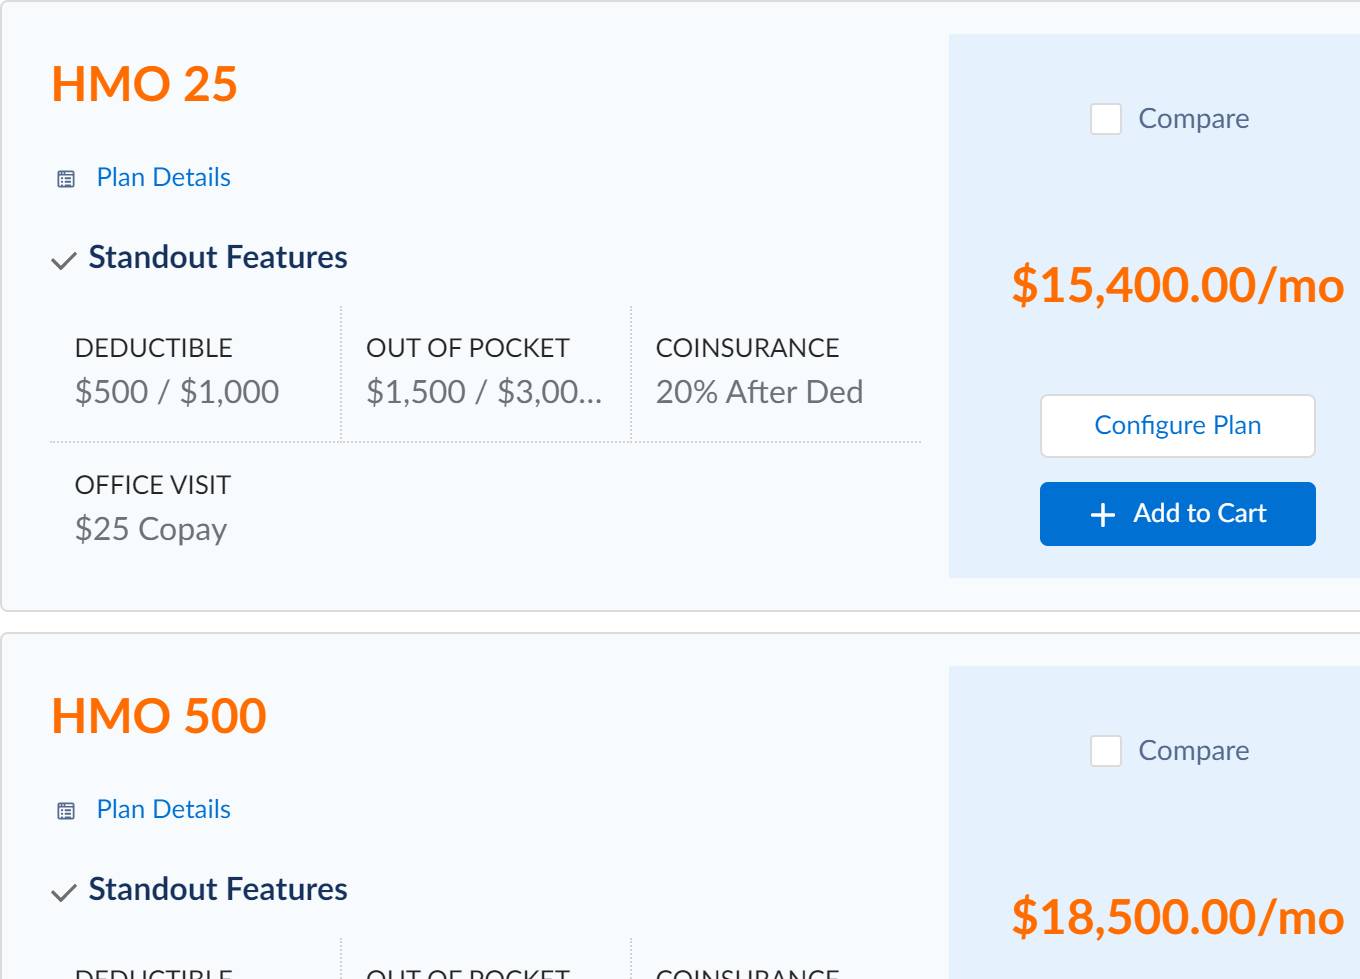Select the HMO 25 plan title

click(x=144, y=85)
